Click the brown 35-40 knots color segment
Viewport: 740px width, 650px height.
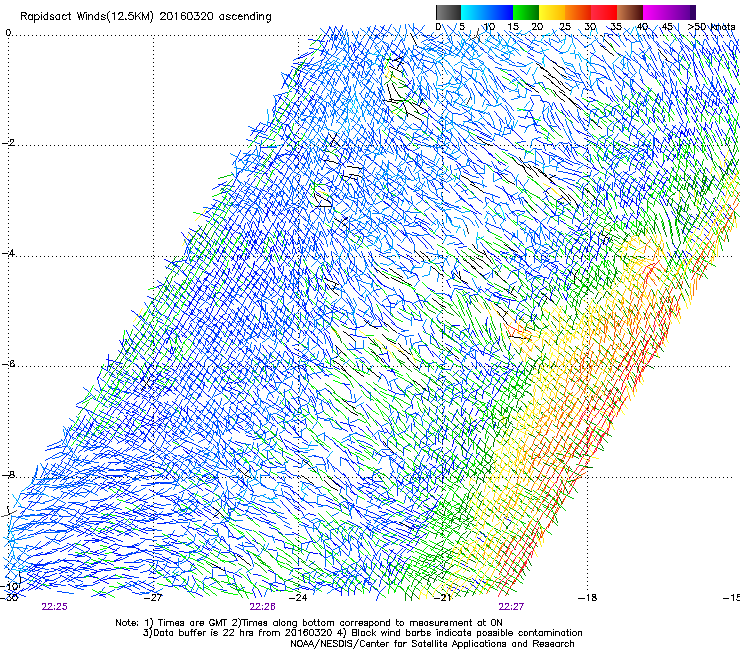tap(630, 12)
